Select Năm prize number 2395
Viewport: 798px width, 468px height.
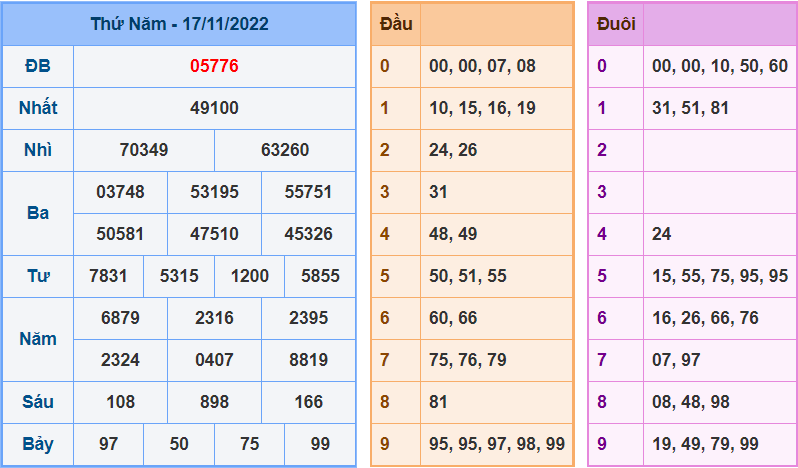tap(308, 318)
